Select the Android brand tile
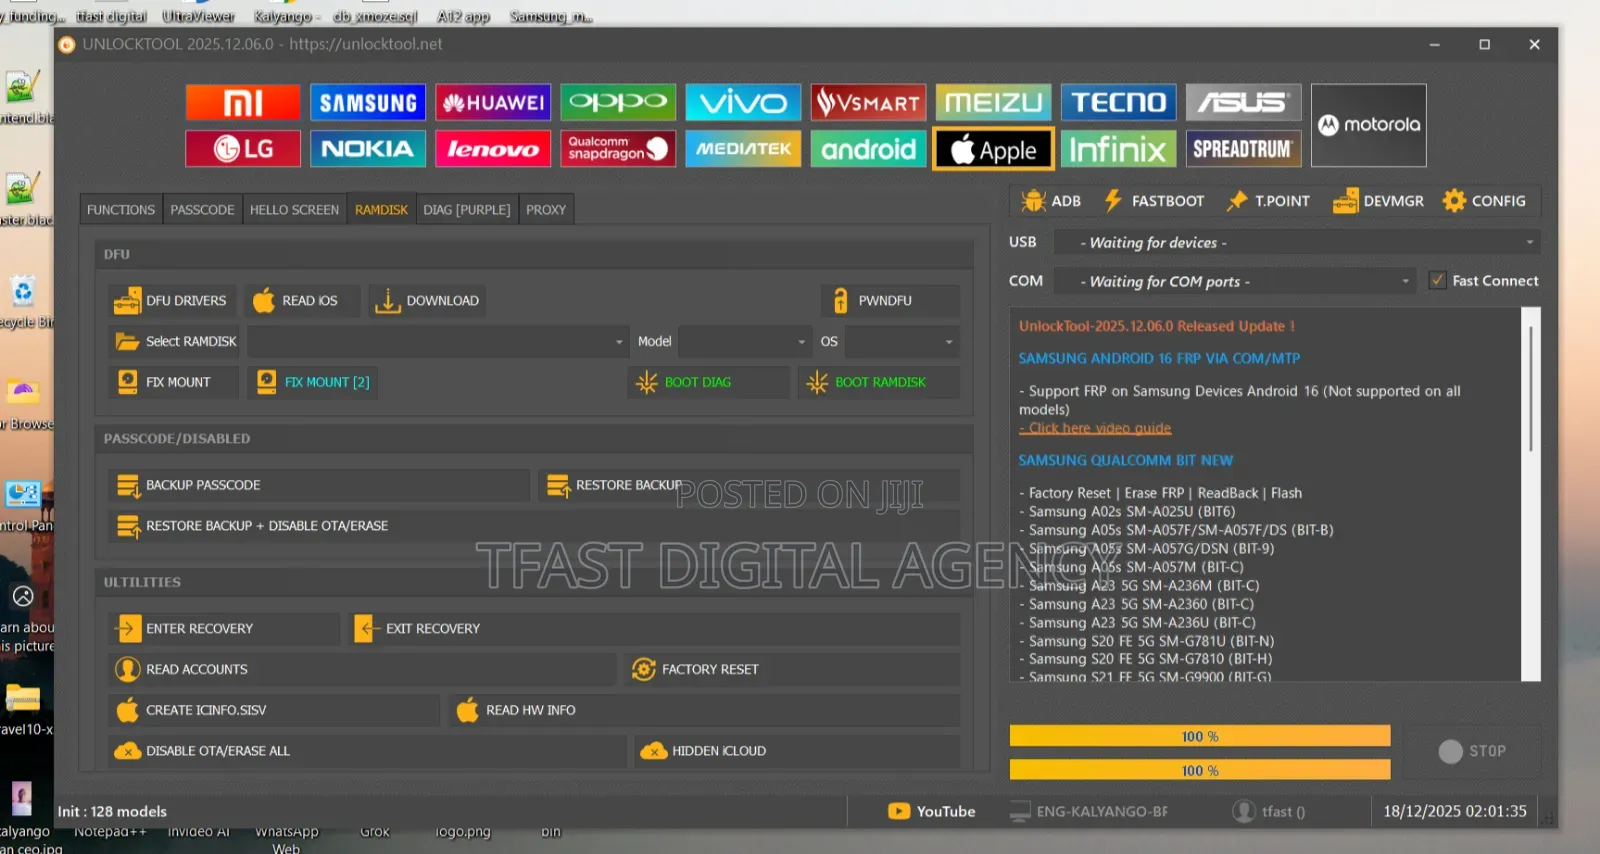 pos(868,149)
